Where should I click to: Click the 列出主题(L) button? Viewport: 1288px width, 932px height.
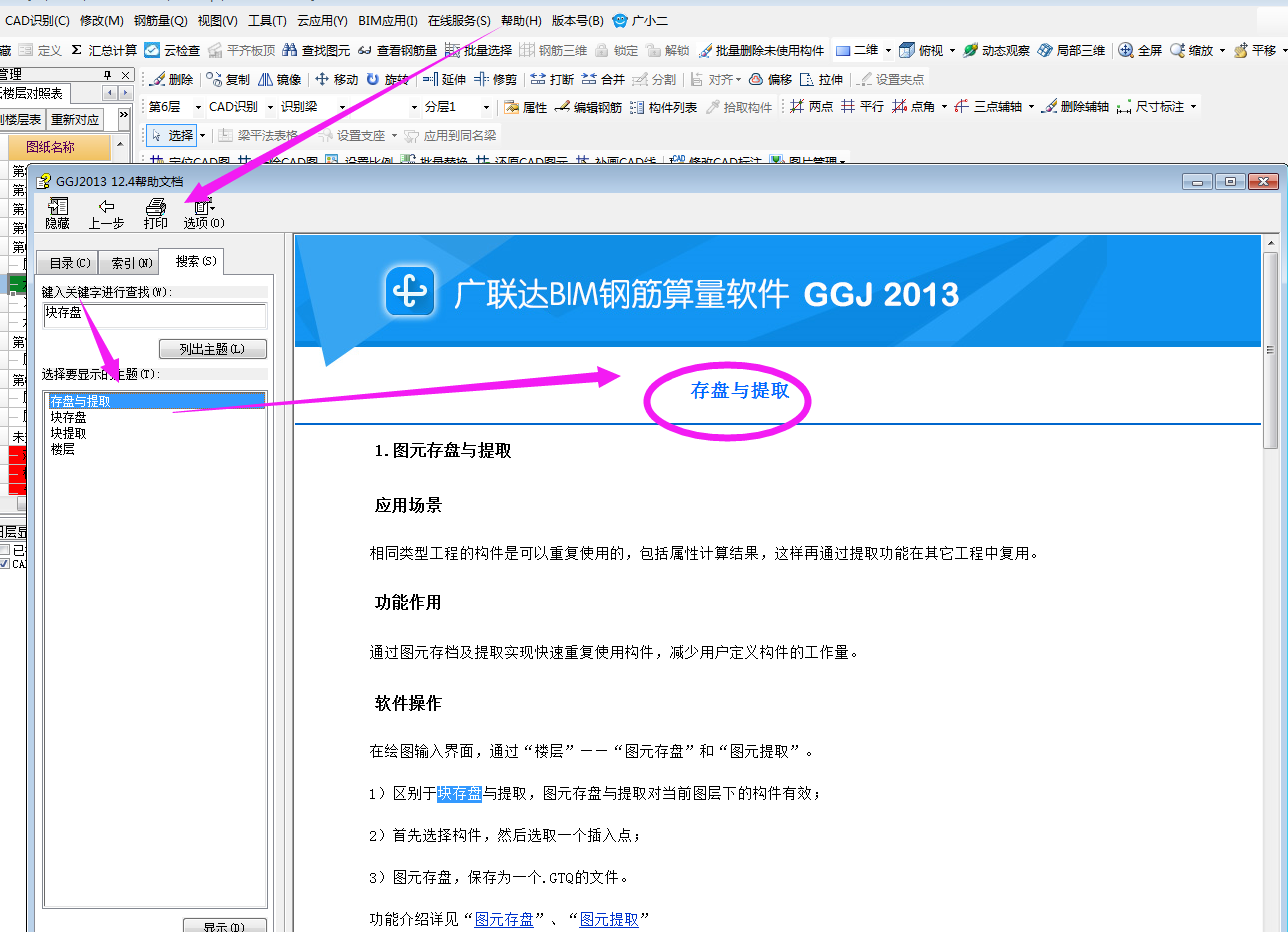tap(213, 349)
